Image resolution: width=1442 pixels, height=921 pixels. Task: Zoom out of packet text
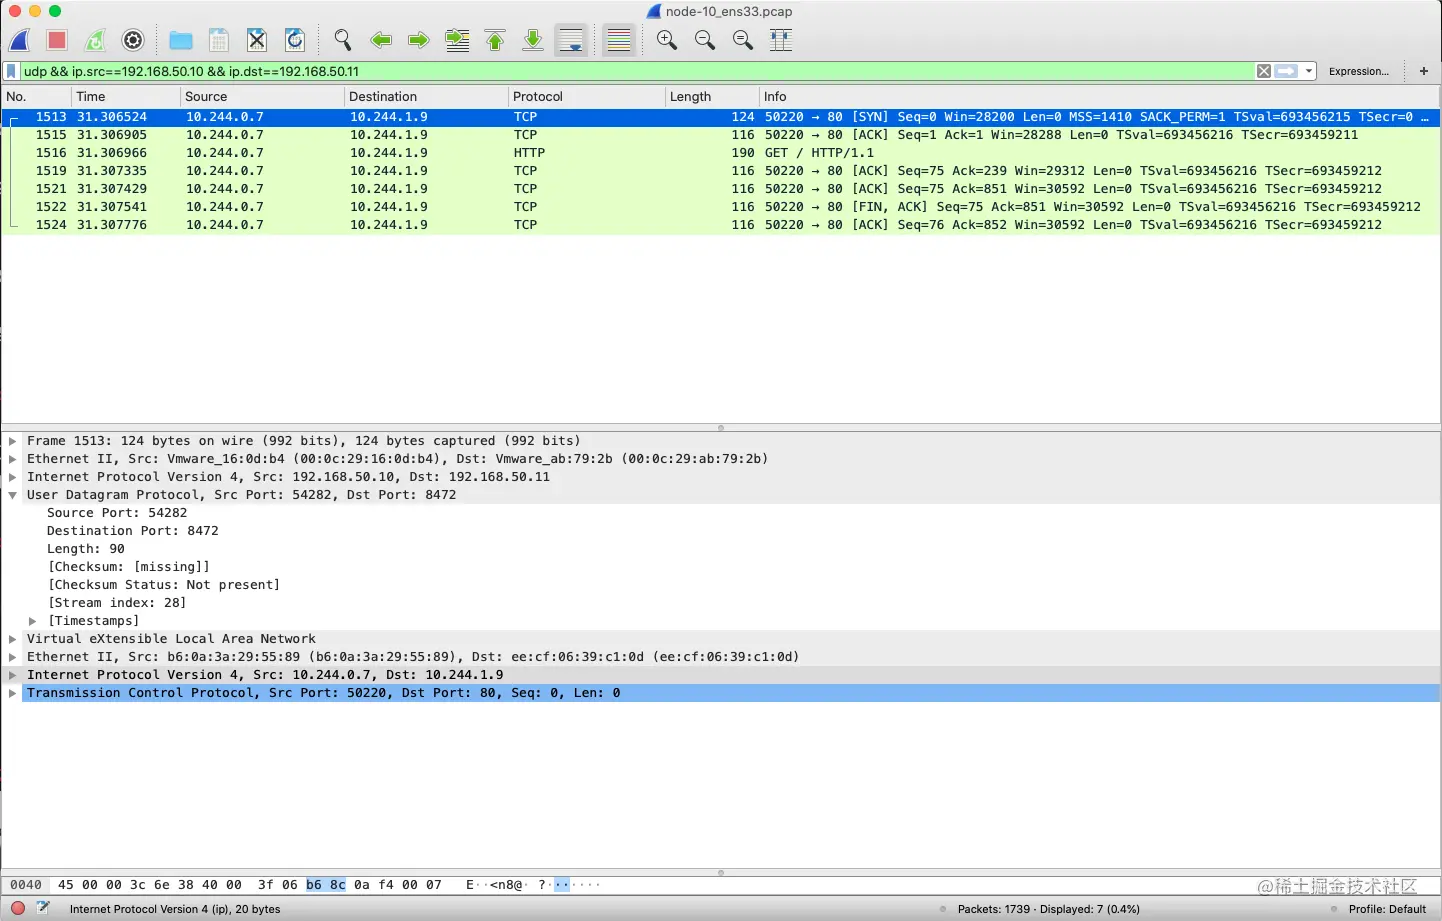705,40
